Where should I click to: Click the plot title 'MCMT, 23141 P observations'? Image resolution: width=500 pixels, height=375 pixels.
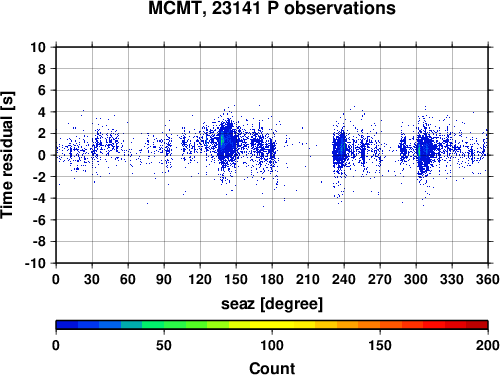point(272,8)
